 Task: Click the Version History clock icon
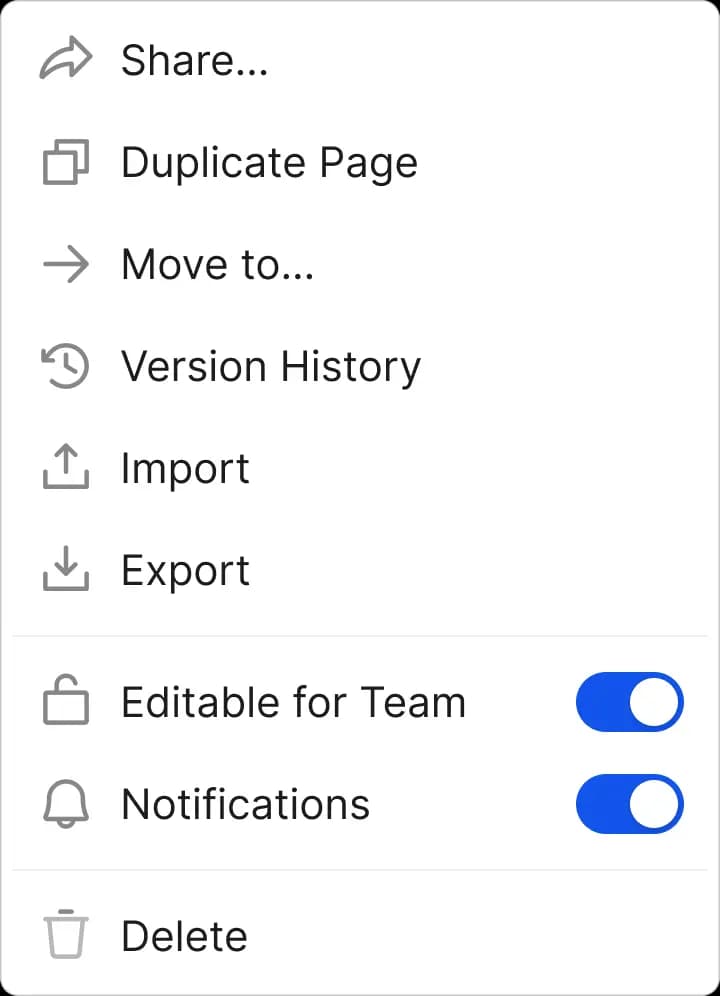[66, 367]
